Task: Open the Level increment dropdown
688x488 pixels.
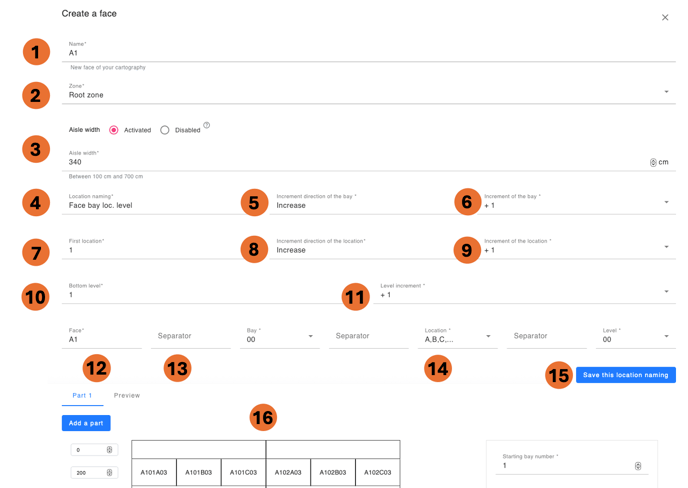Action: [666, 292]
